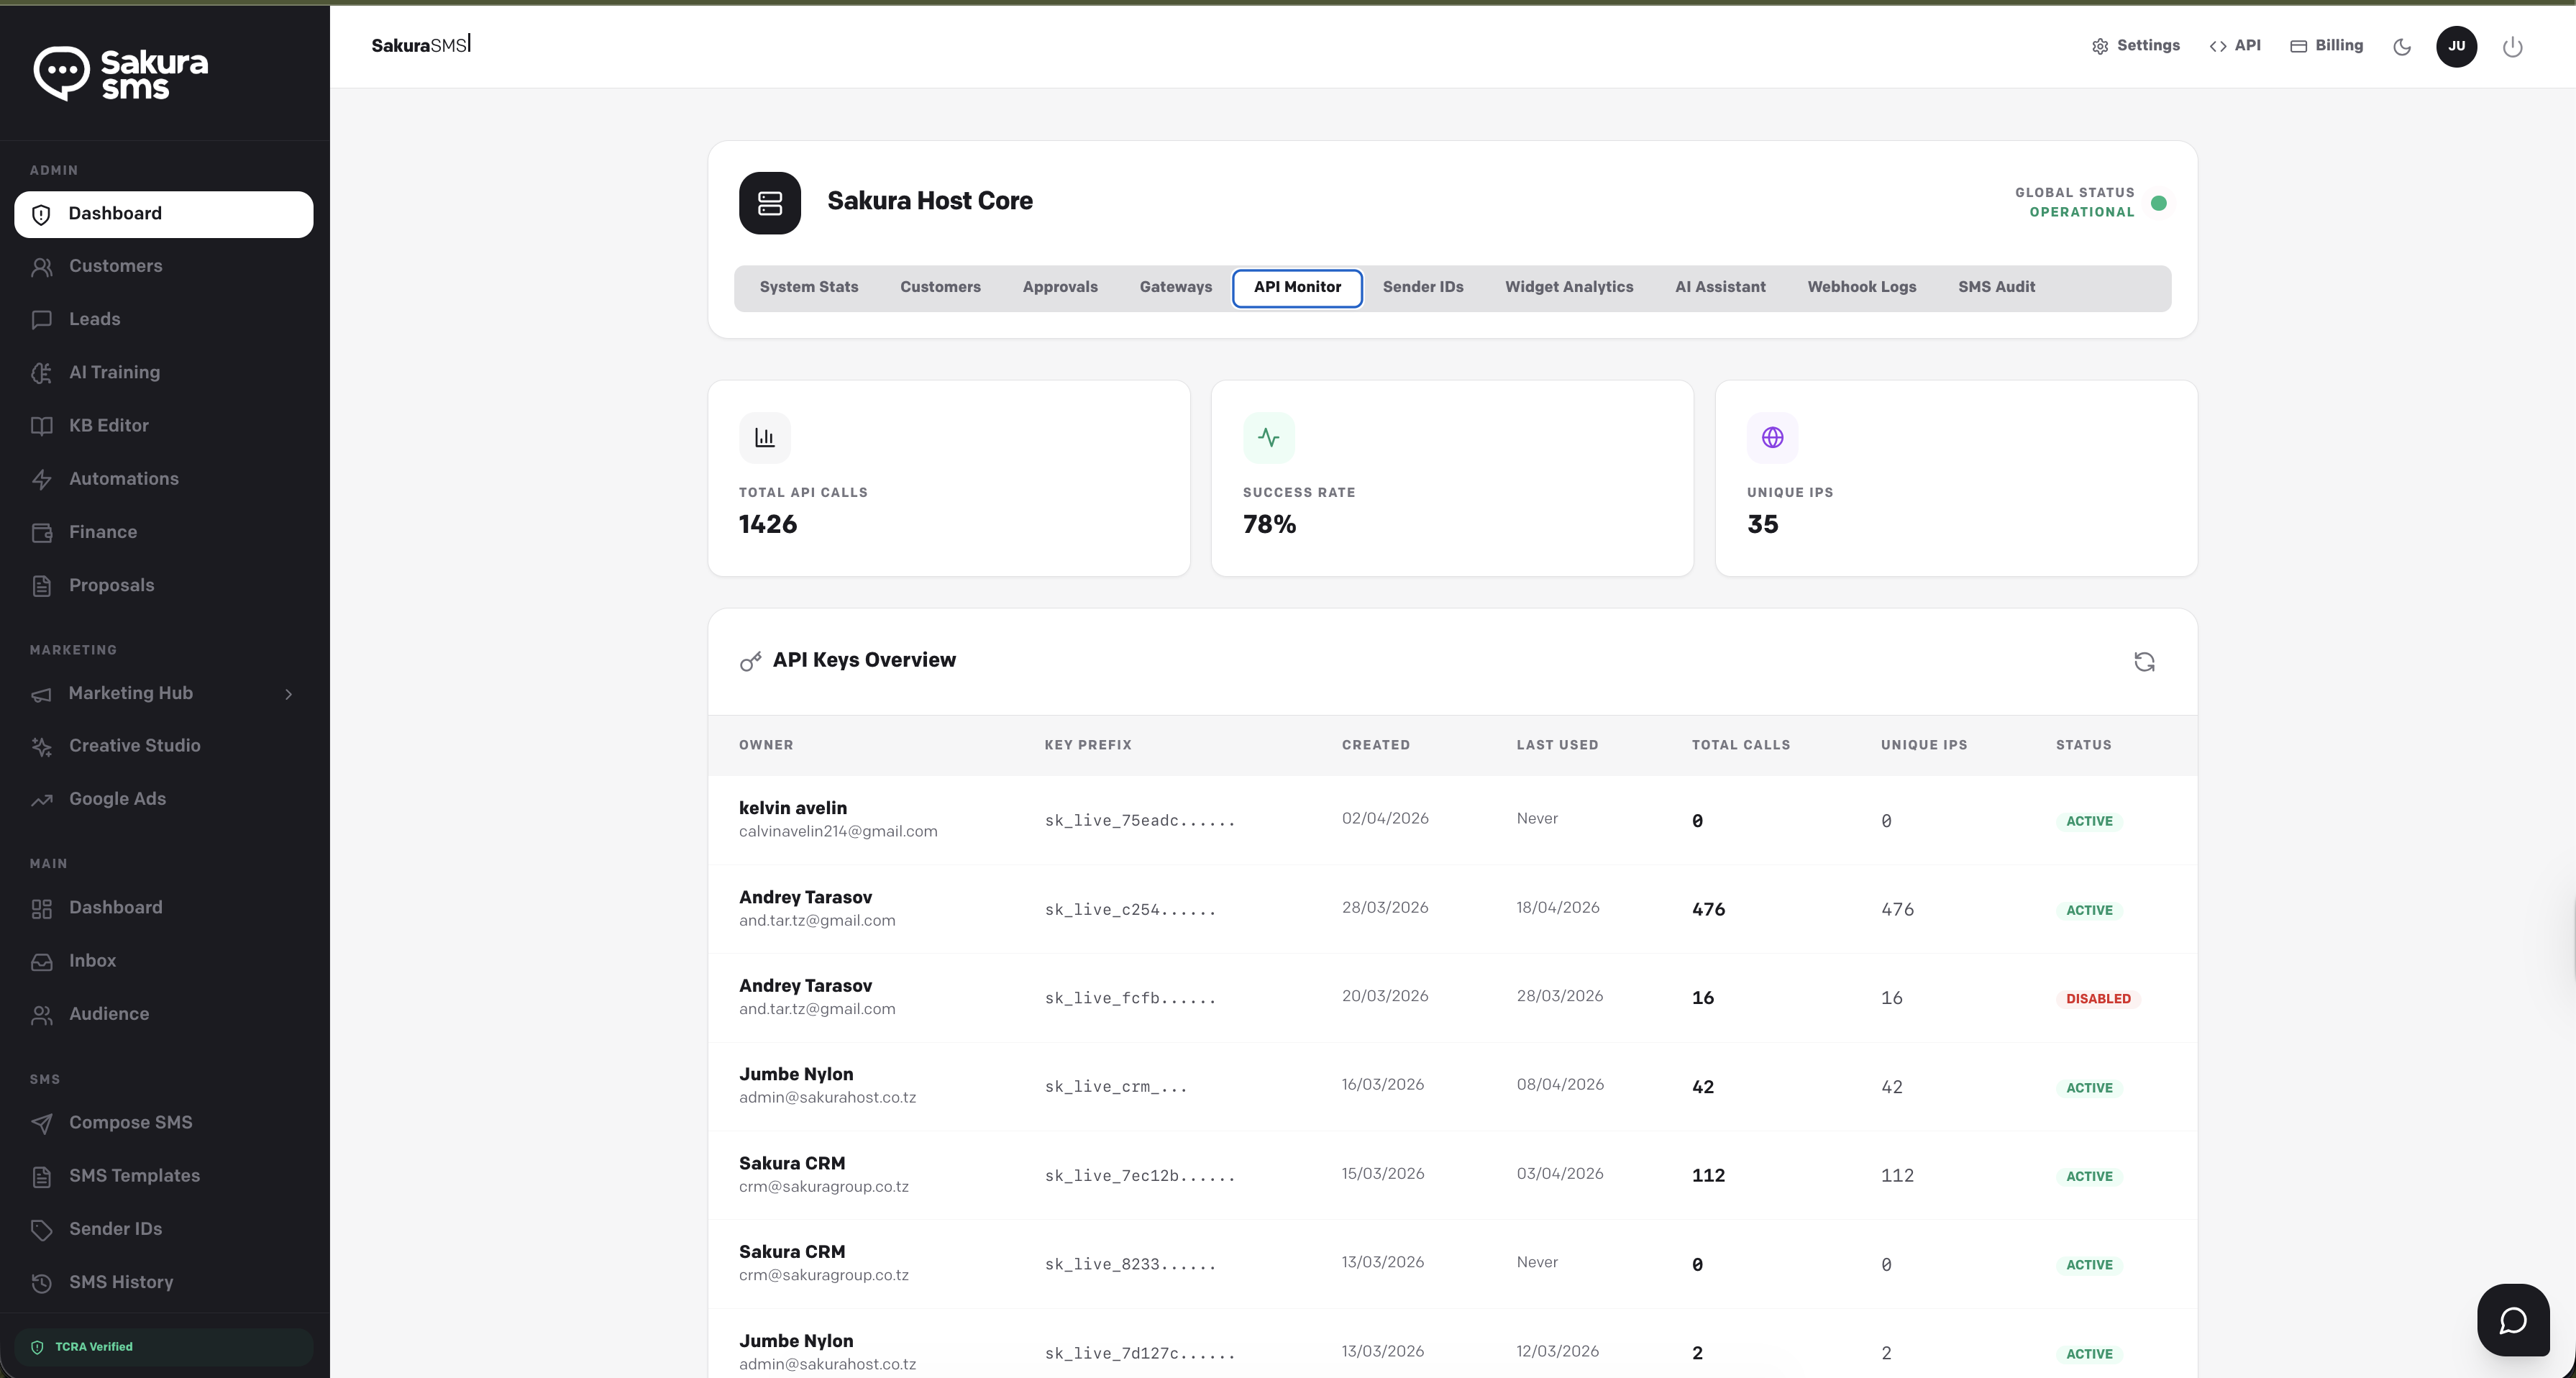Click the Status column header
Viewport: 2576px width, 1378px height.
[x=2084, y=745]
